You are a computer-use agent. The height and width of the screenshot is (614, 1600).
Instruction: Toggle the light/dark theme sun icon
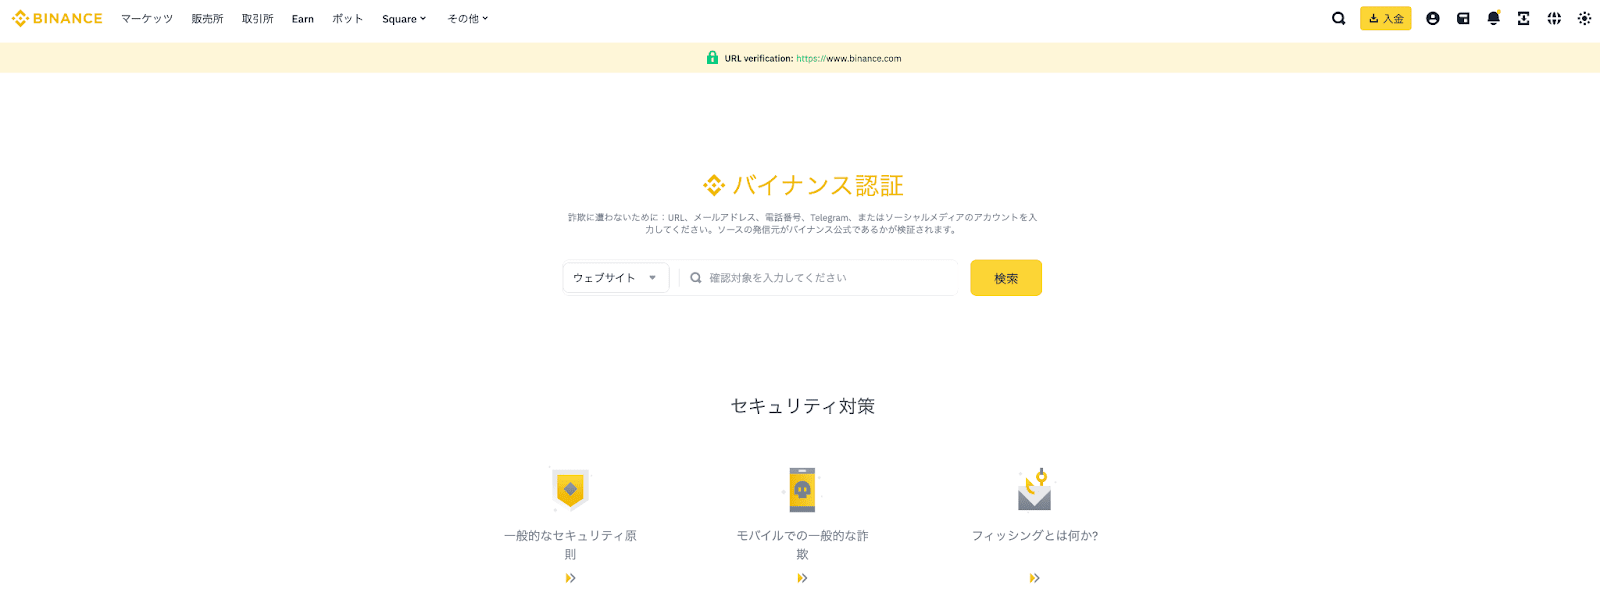click(x=1584, y=18)
